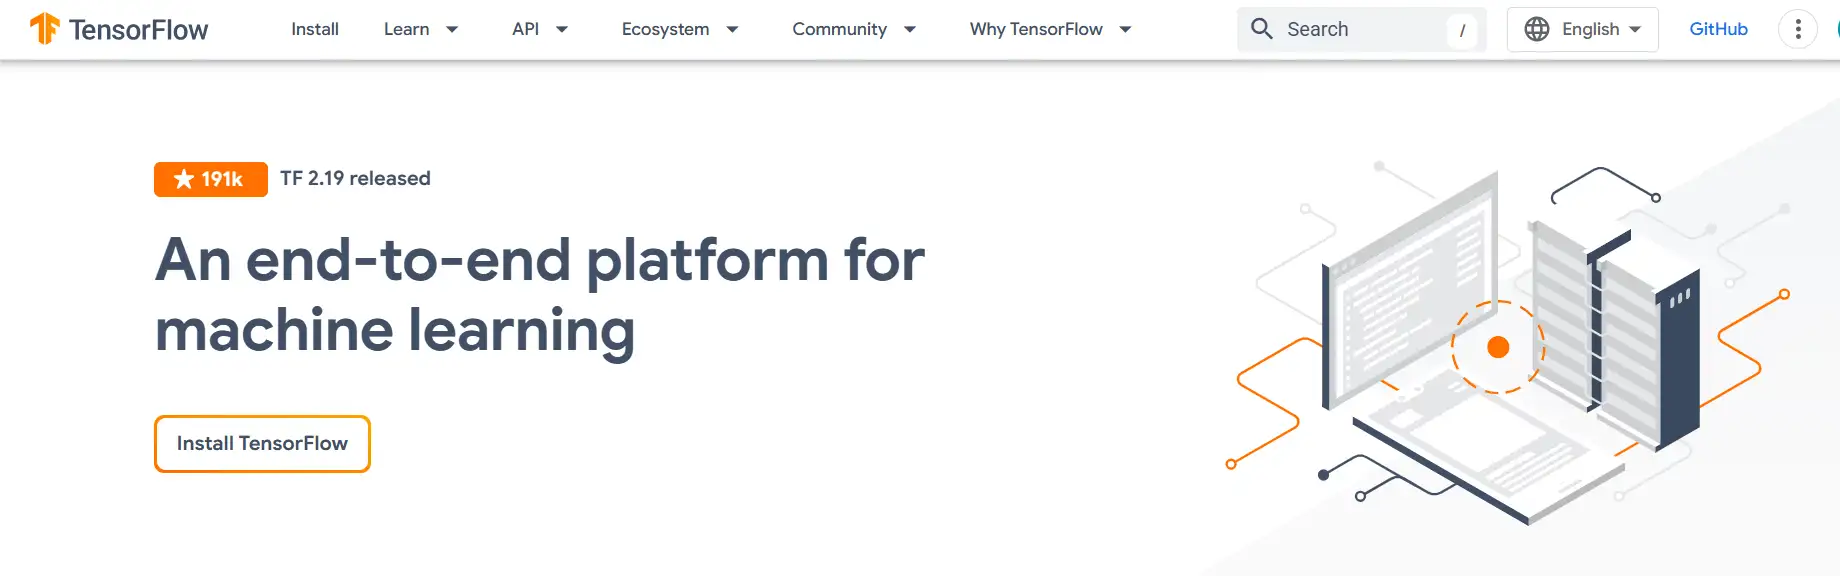Click the Install TensorFlow button
This screenshot has height=576, width=1840.
(262, 444)
